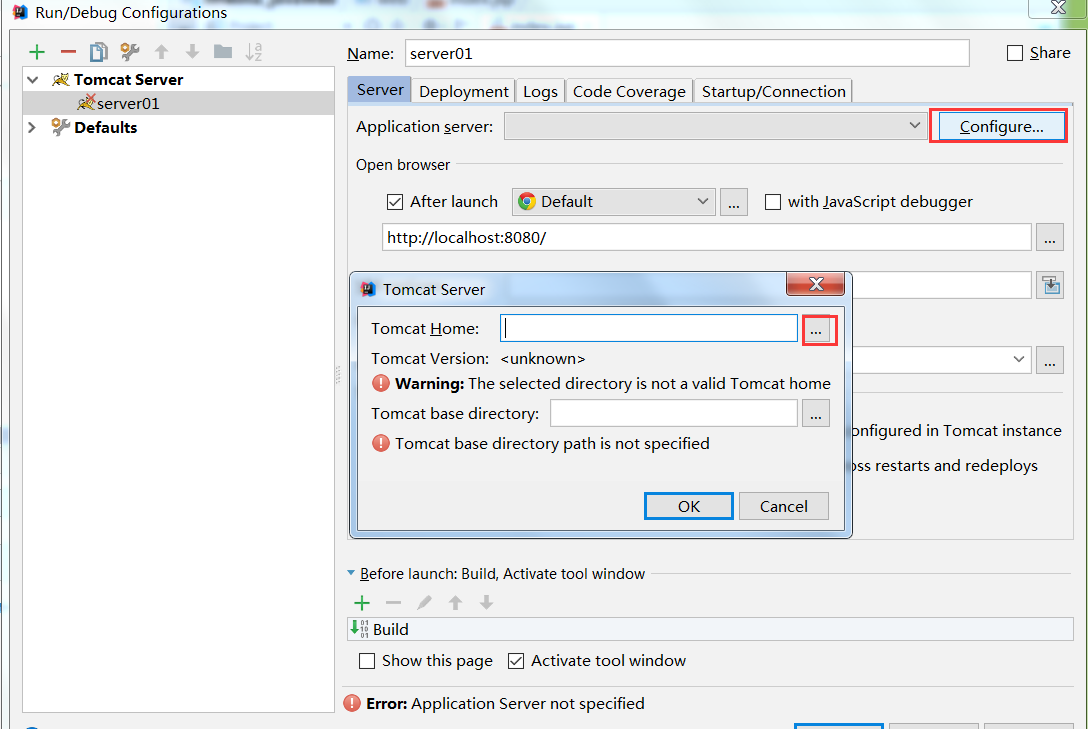Viewport: 1088px width, 729px height.
Task: Switch to the Server tab
Action: coord(380,90)
